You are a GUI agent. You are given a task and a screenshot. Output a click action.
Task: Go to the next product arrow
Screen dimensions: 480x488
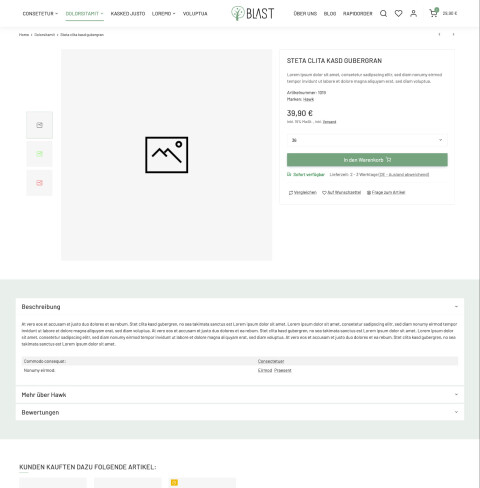click(453, 34)
